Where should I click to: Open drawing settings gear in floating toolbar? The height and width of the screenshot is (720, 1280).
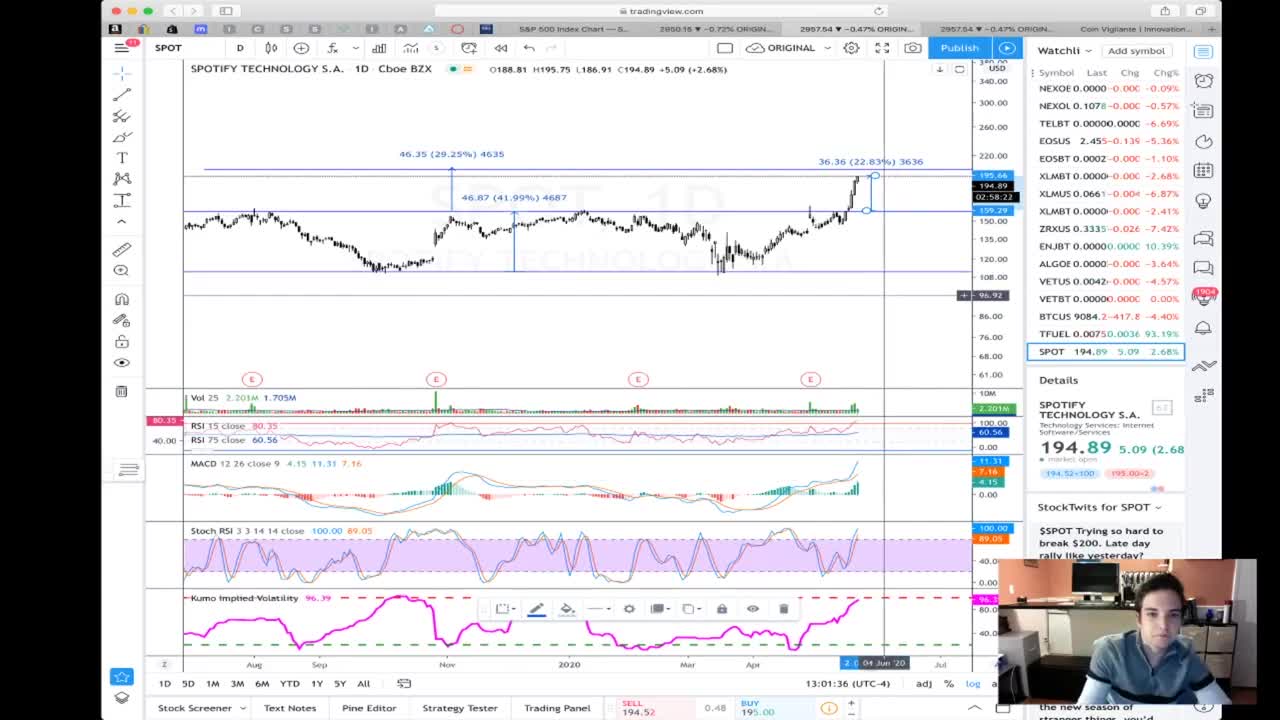point(629,609)
